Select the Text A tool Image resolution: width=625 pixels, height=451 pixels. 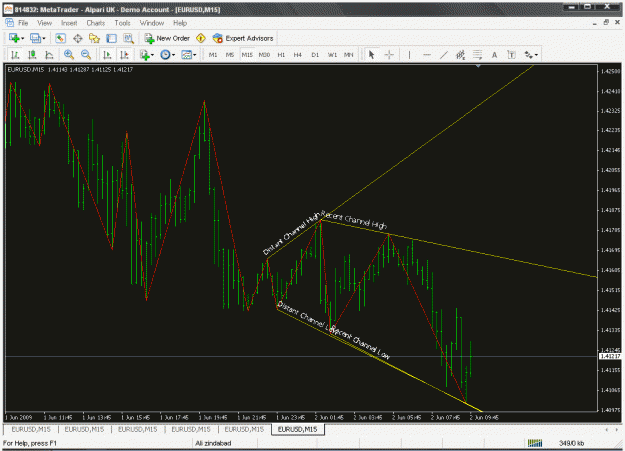click(x=494, y=55)
